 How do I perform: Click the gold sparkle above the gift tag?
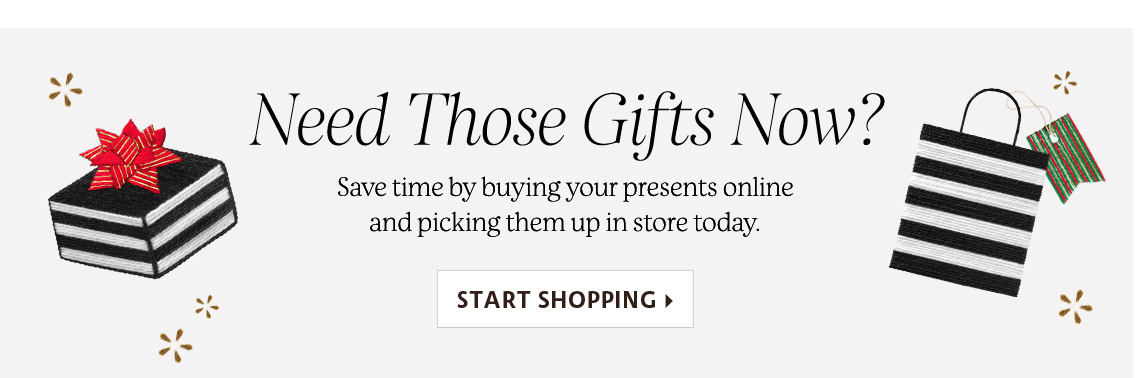tap(1065, 83)
